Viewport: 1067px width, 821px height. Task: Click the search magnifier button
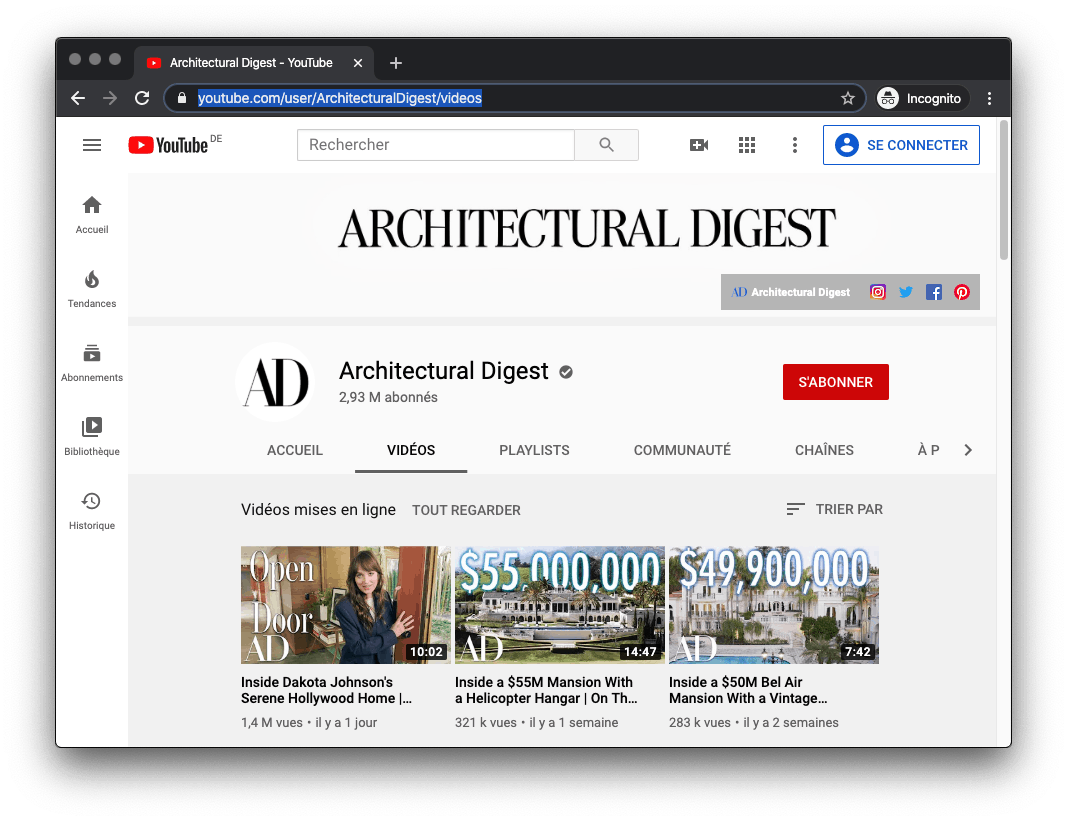[x=606, y=145]
